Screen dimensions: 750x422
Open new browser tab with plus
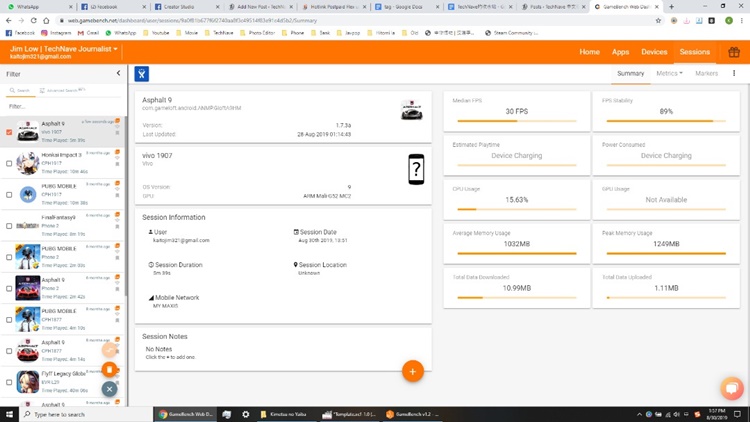coord(672,7)
